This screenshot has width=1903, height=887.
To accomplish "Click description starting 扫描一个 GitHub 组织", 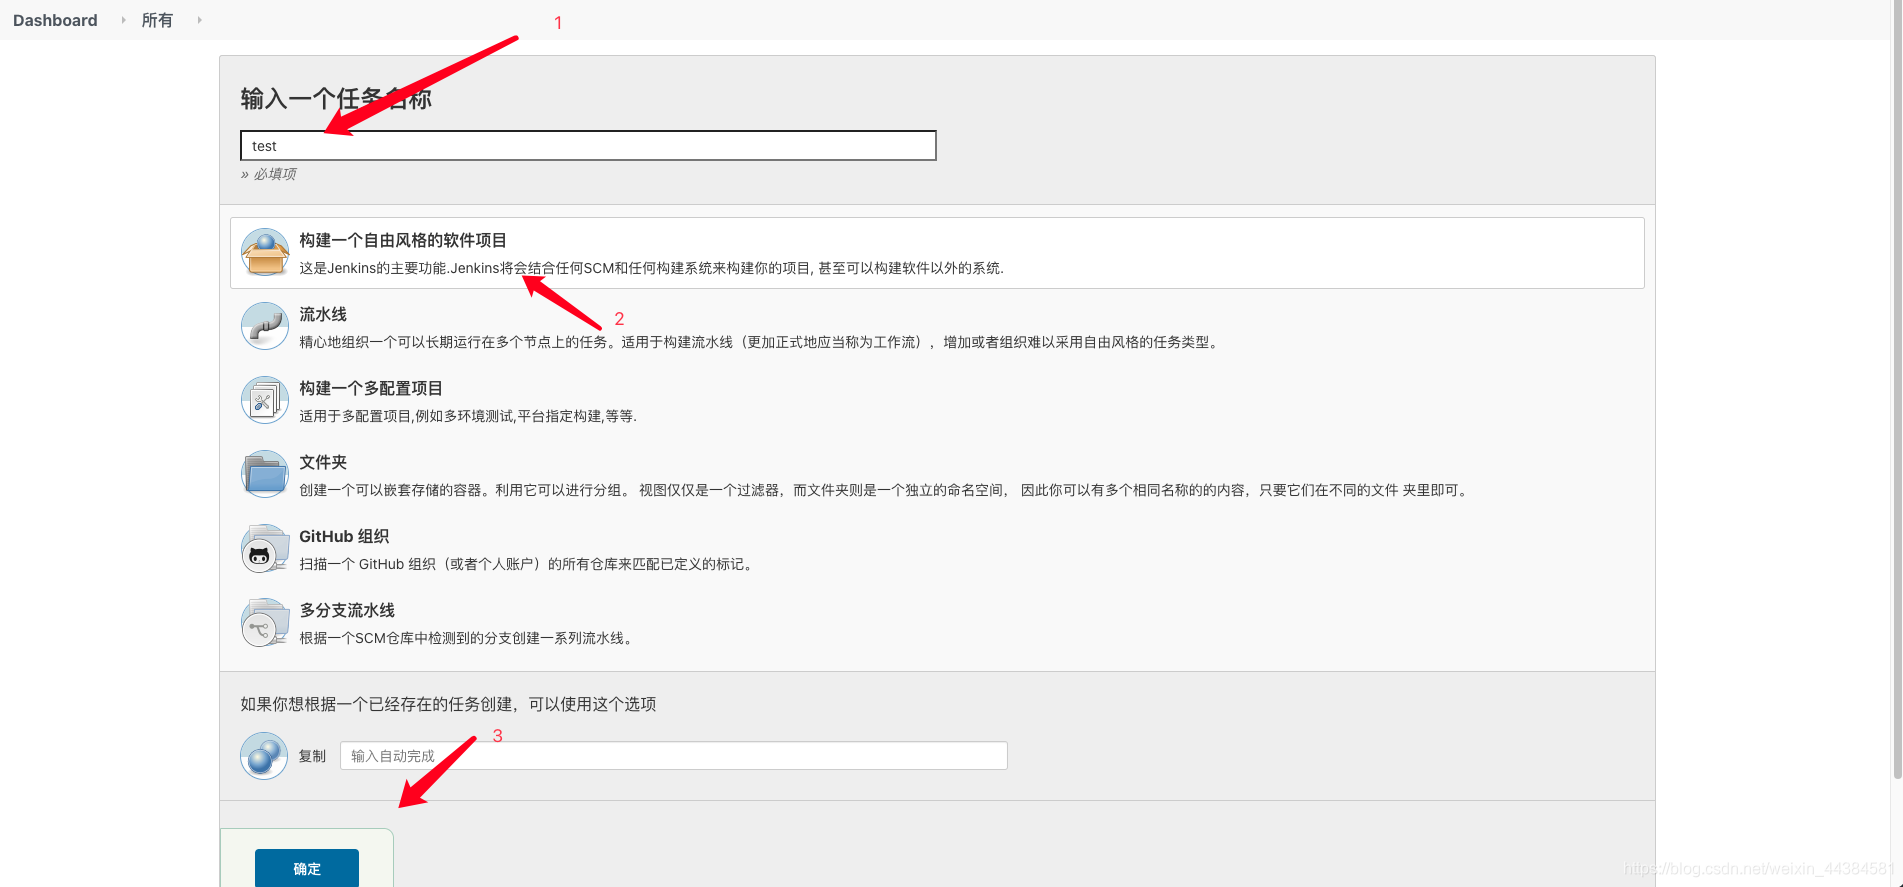I will [x=528, y=564].
